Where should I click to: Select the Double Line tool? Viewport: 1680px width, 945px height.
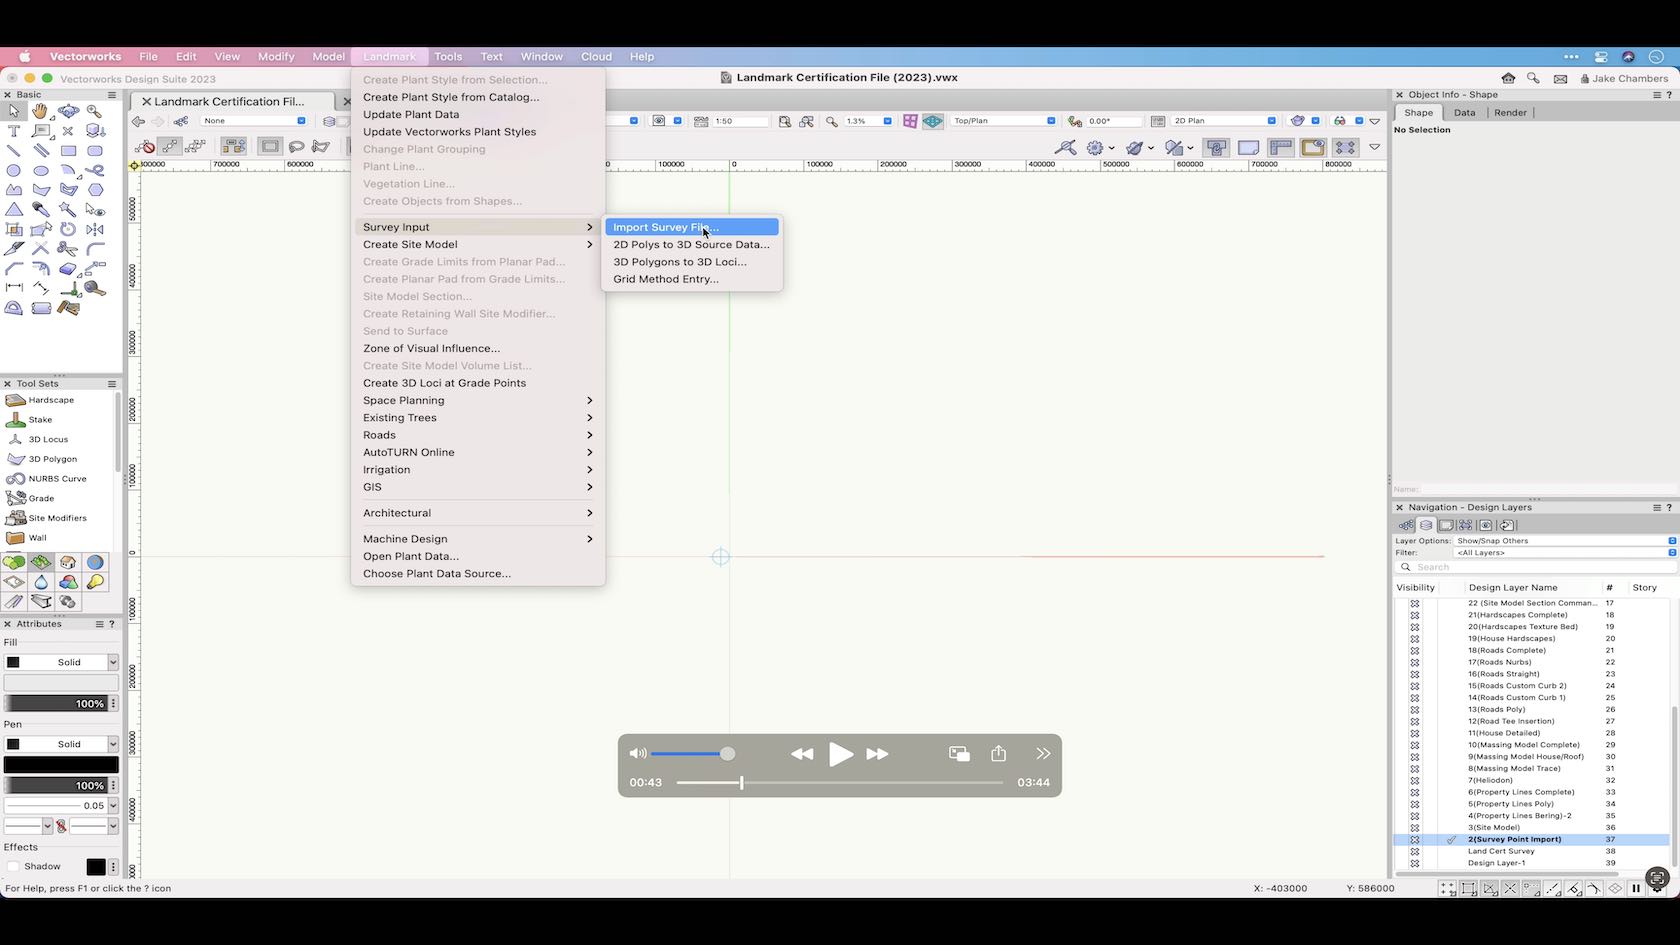[x=41, y=151]
